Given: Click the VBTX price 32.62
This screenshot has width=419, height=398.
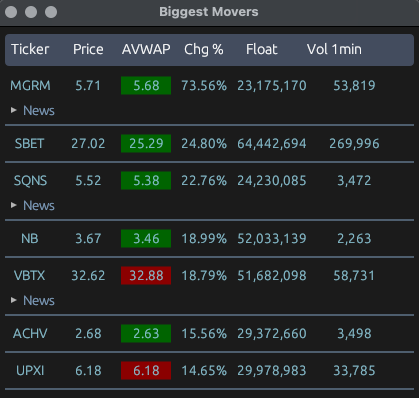Looking at the screenshot, I should (x=88, y=276).
